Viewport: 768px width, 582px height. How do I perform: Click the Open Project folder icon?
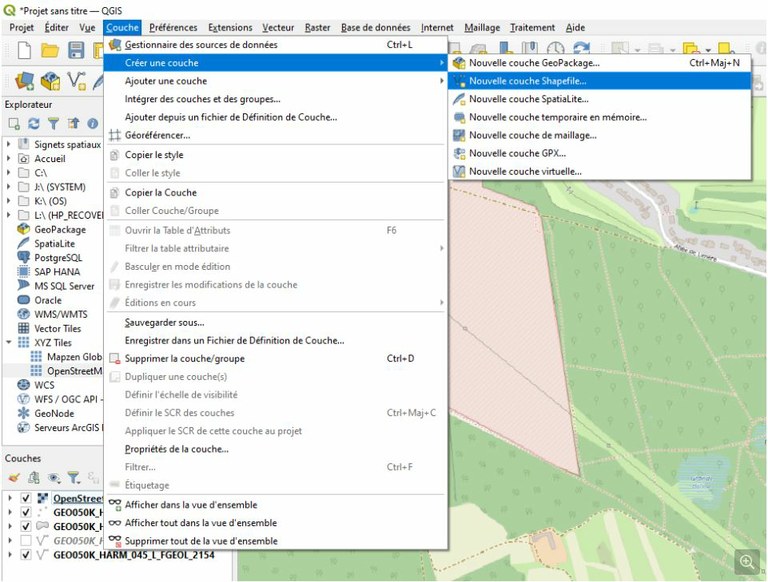click(51, 50)
